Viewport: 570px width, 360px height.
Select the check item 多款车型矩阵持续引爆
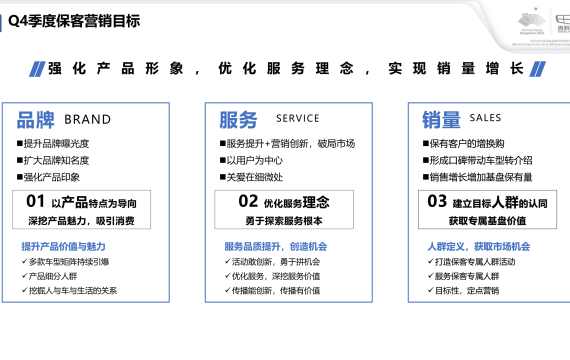(x=65, y=262)
